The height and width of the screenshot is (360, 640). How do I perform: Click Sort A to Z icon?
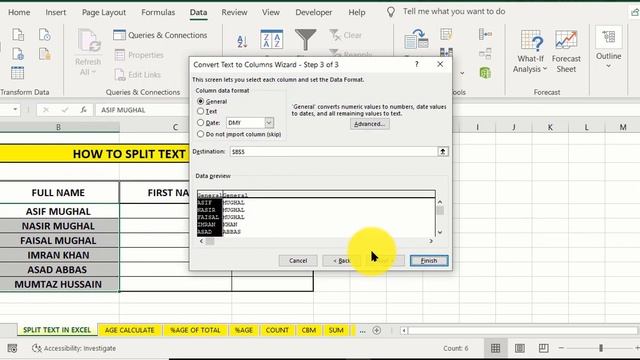point(242,41)
